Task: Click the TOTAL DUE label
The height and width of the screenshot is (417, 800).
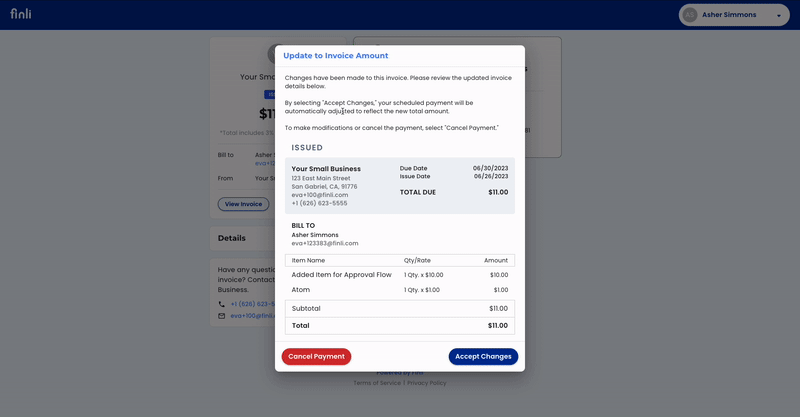Action: (x=418, y=192)
